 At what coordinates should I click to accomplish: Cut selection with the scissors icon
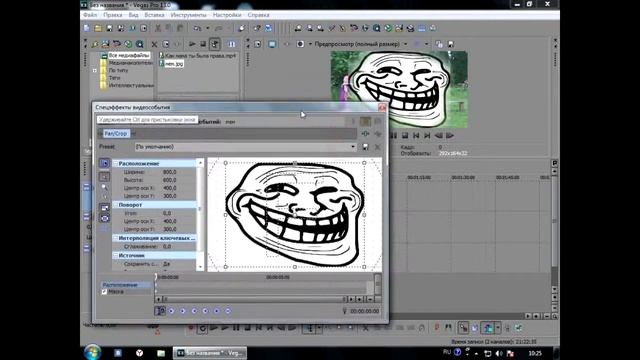pos(158,28)
